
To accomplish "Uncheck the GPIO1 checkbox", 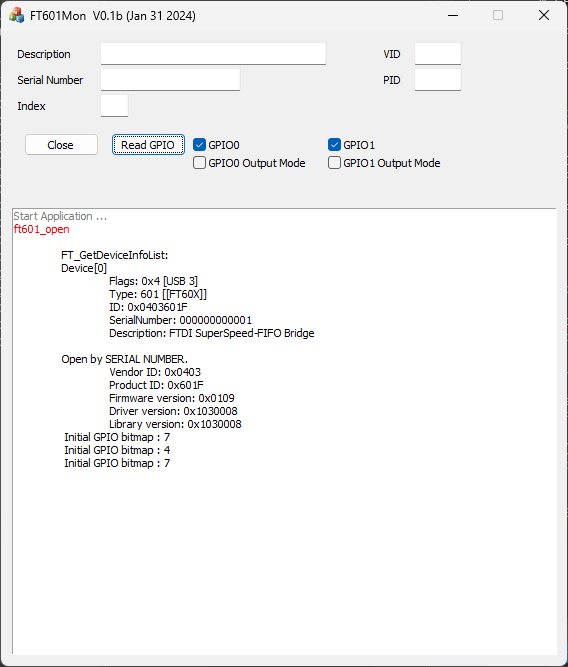I will (334, 145).
